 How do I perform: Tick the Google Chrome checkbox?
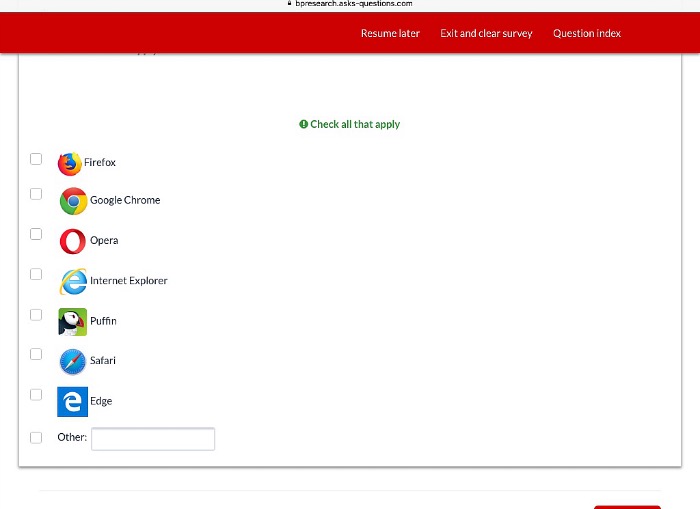point(36,194)
